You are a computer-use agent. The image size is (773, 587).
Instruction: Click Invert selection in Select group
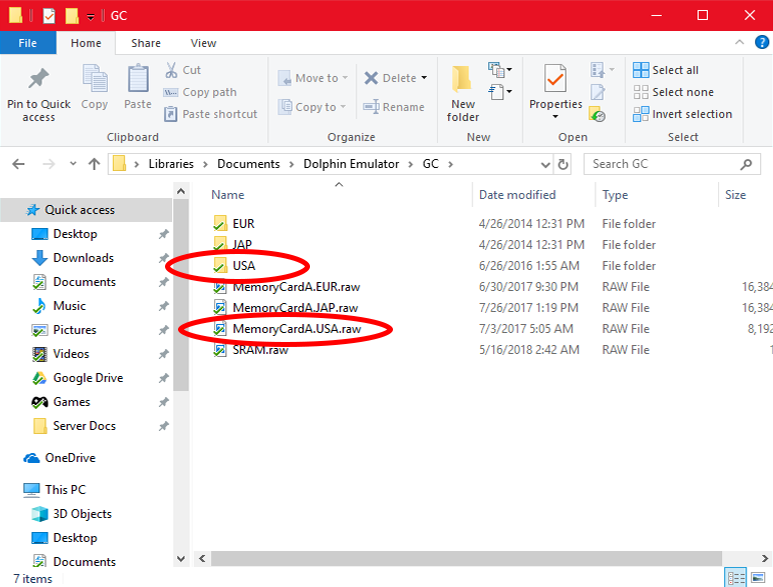tap(682, 114)
